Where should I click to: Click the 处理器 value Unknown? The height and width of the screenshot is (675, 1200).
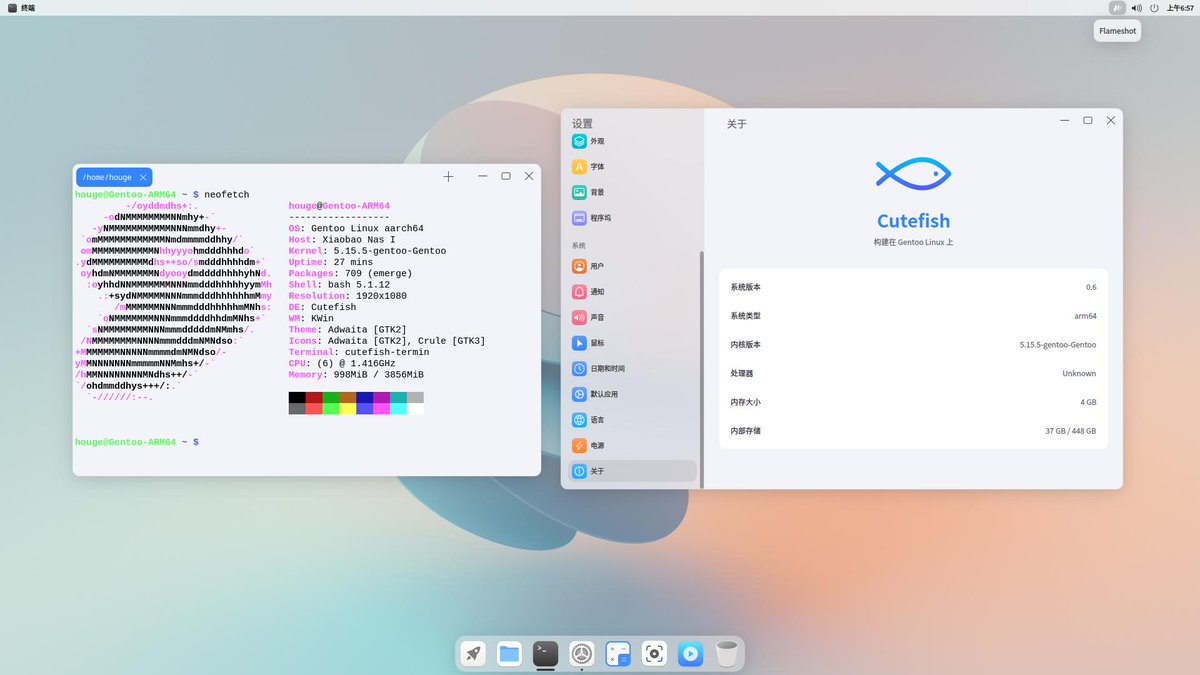coord(1079,373)
